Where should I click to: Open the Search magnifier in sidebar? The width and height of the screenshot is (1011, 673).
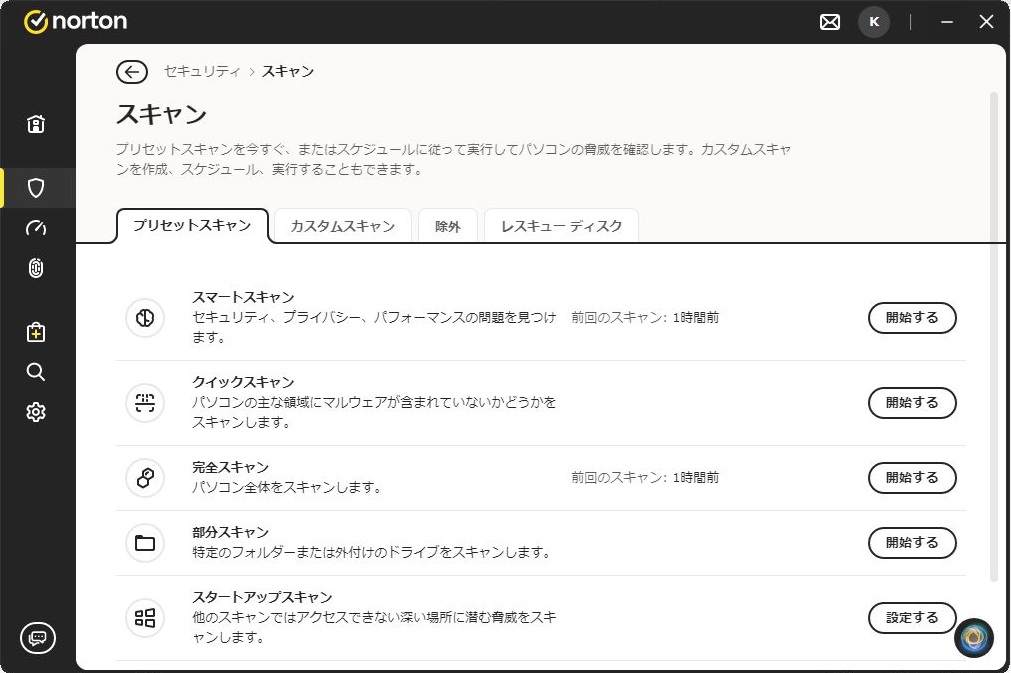pos(36,372)
